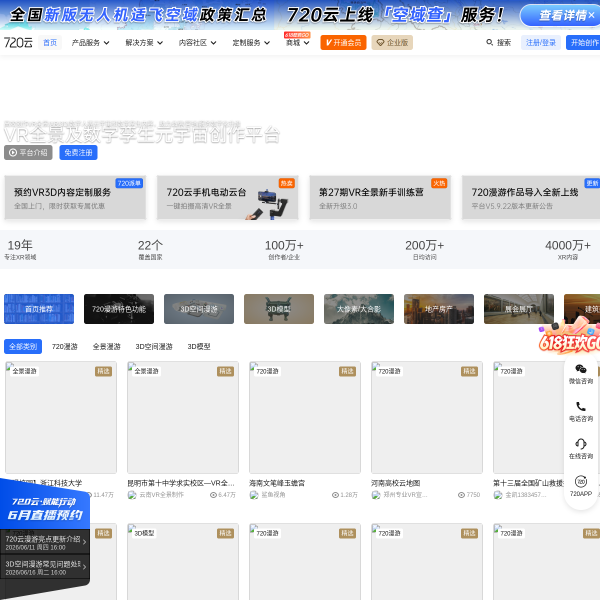This screenshot has height=600, width=600.
Task: Select the 全景漫游 filter tab
Action: point(107,346)
